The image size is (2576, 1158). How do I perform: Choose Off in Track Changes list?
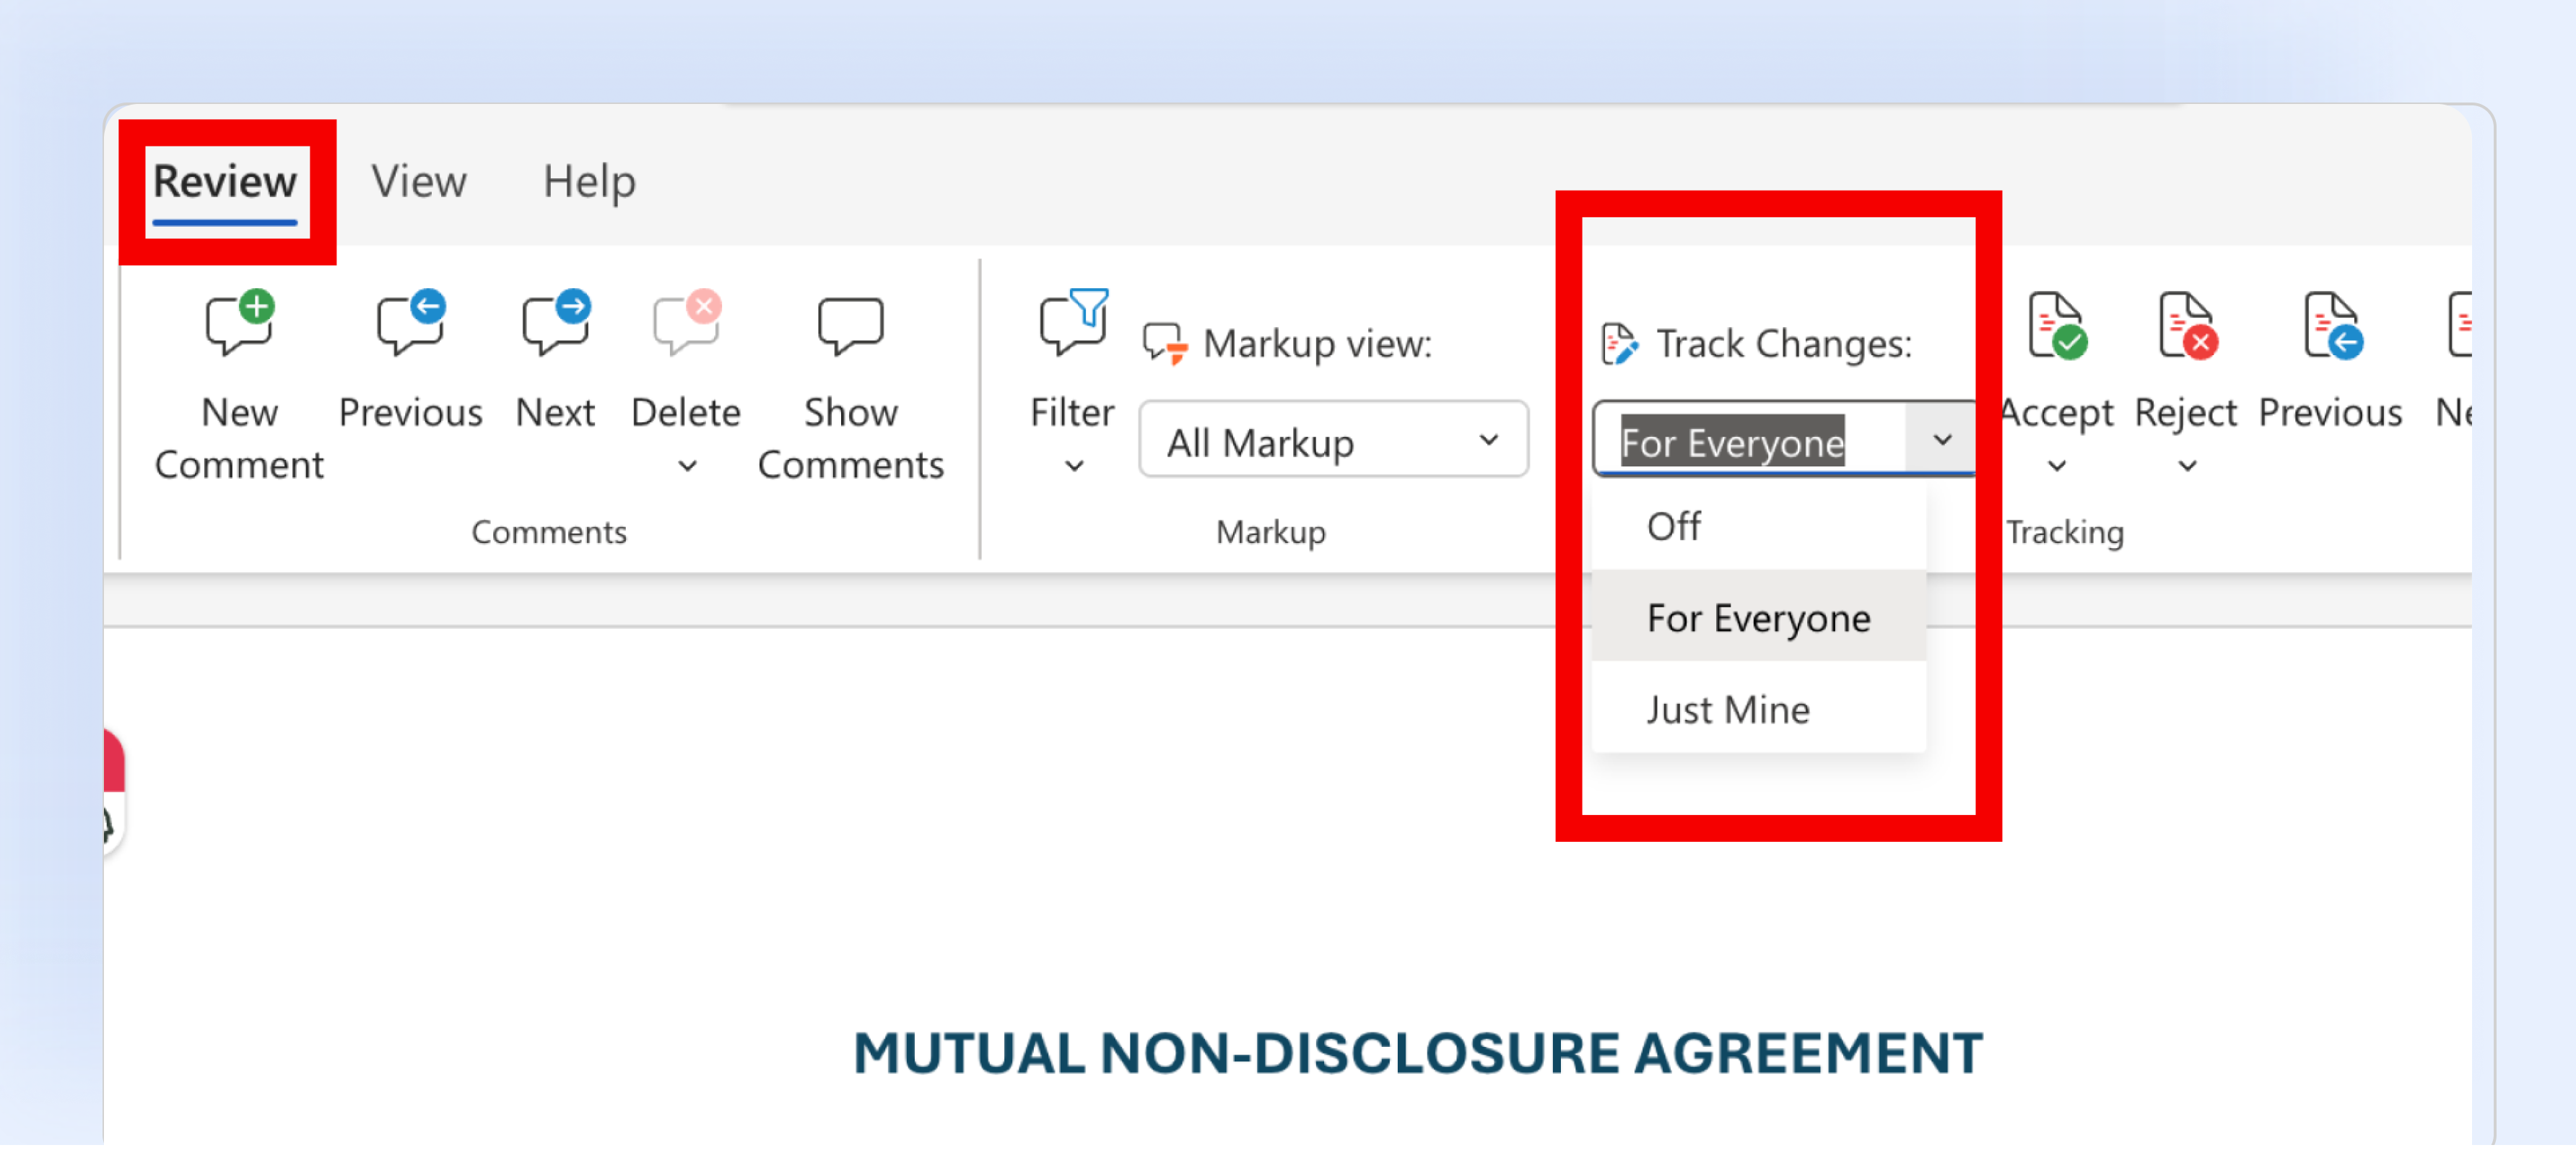point(1758,526)
